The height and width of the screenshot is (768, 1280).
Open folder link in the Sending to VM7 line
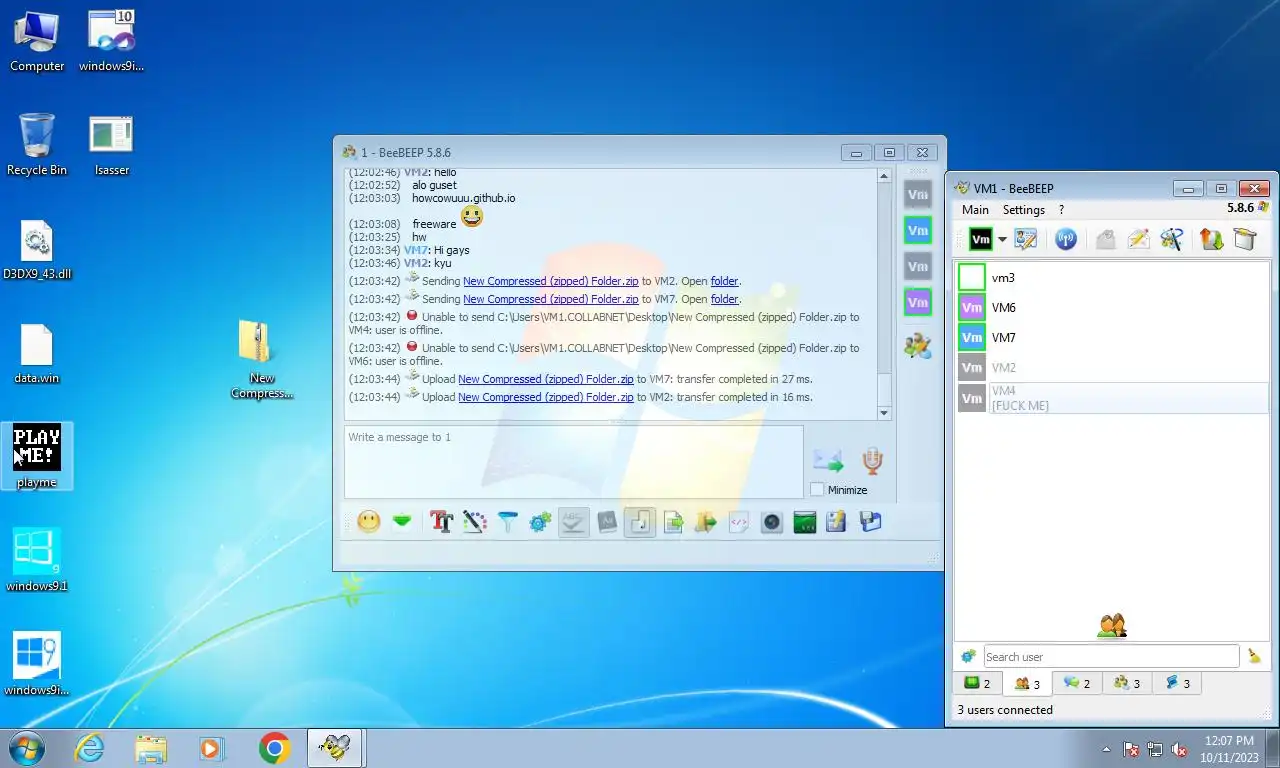(x=725, y=299)
